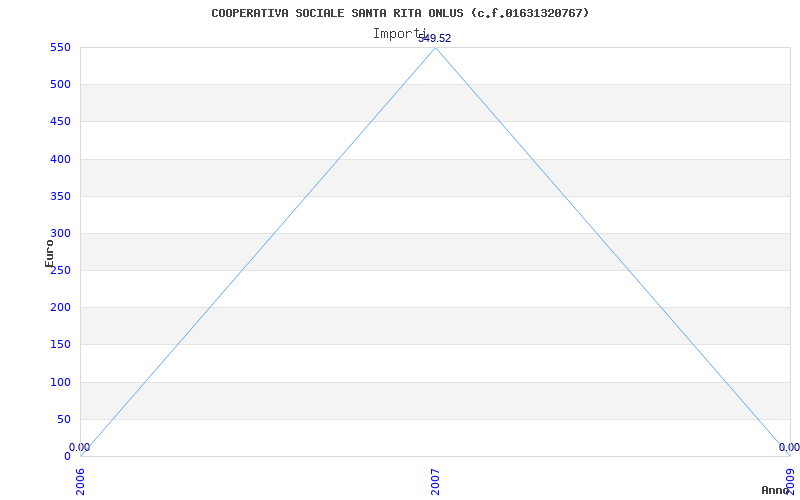Click the 400 y-axis tick label

[x=60, y=159]
